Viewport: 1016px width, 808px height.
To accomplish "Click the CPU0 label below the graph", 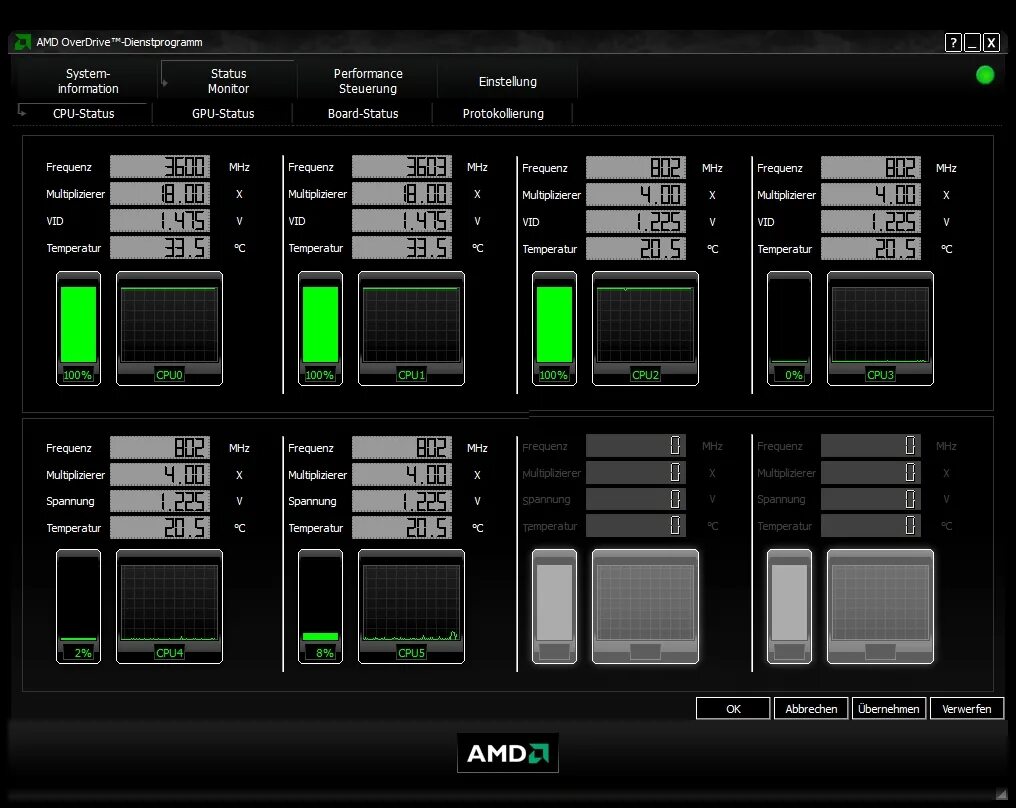I will coord(169,375).
